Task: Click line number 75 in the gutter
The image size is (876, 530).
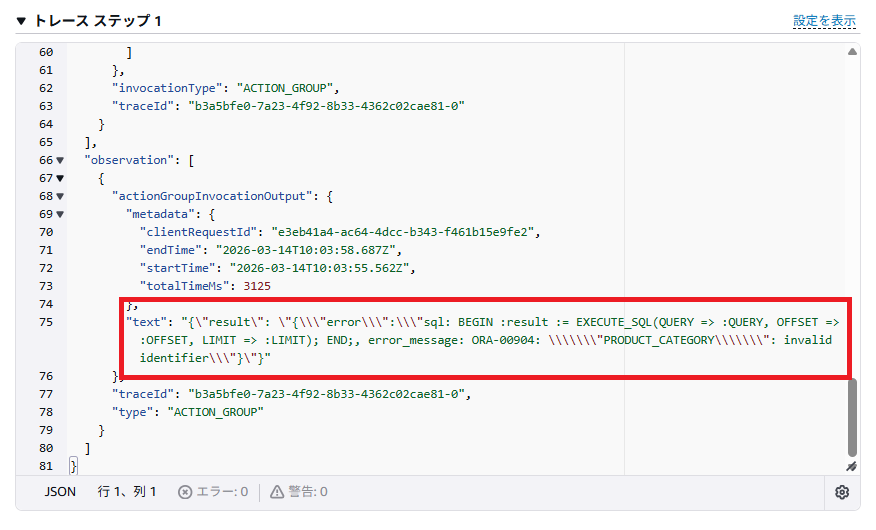Action: point(45,322)
